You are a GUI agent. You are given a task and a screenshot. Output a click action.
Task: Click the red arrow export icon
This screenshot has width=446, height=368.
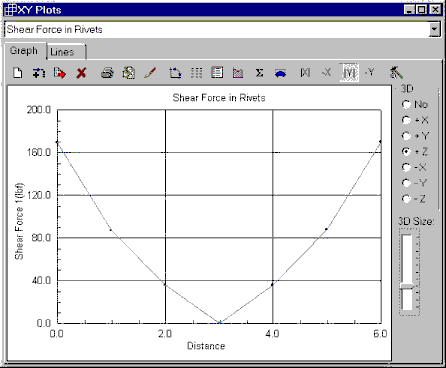point(60,72)
